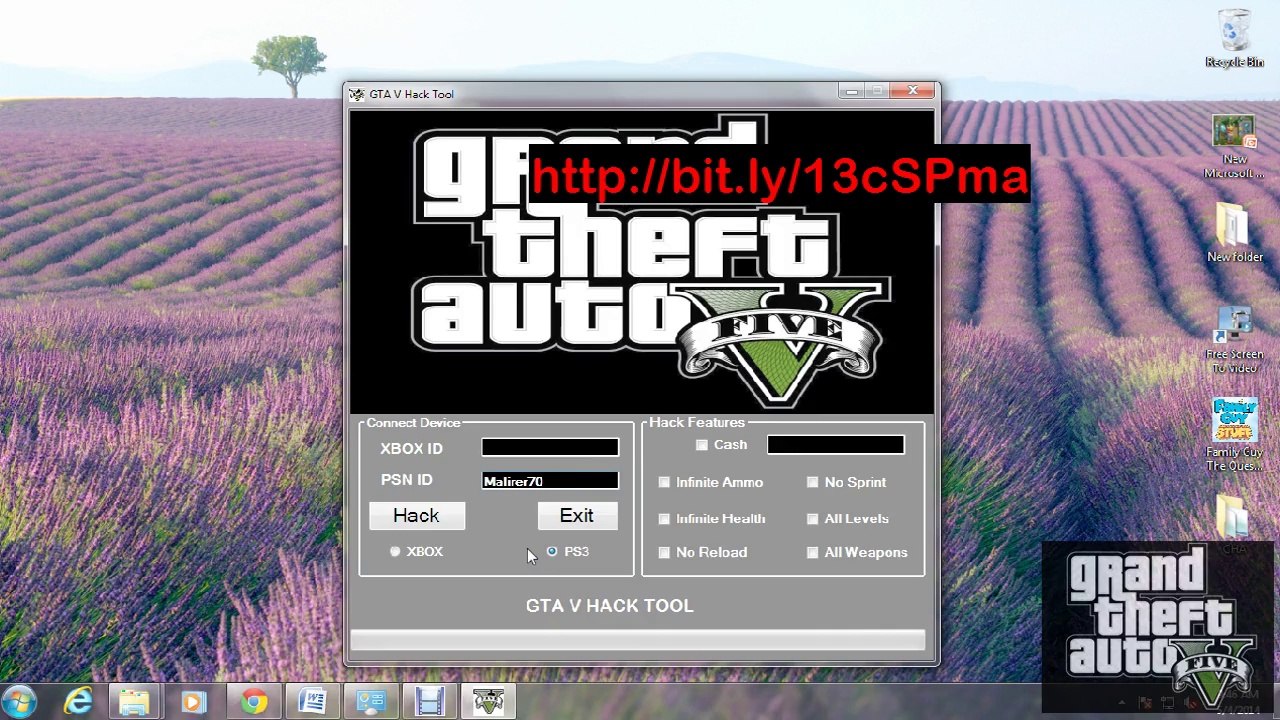Click the Windows Start orb
The height and width of the screenshot is (720, 1280).
pyautogui.click(x=20, y=701)
